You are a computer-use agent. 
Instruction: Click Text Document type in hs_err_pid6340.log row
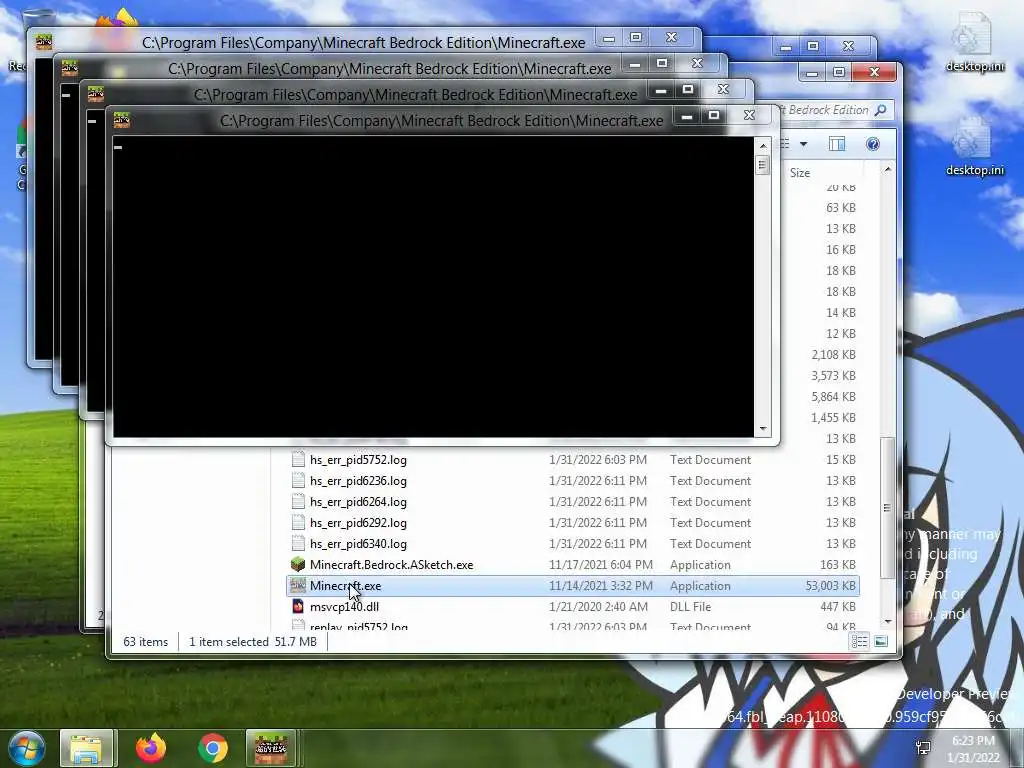click(x=711, y=543)
